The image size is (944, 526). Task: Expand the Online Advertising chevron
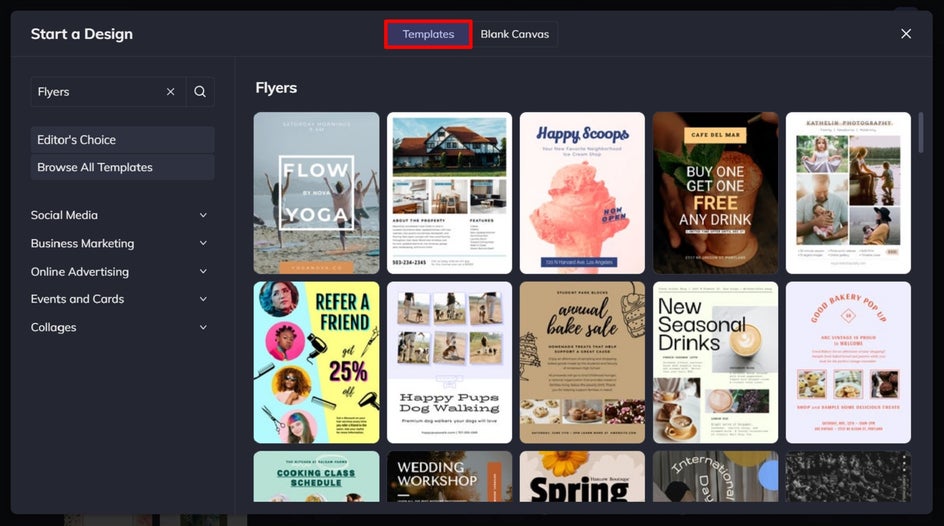click(x=203, y=271)
